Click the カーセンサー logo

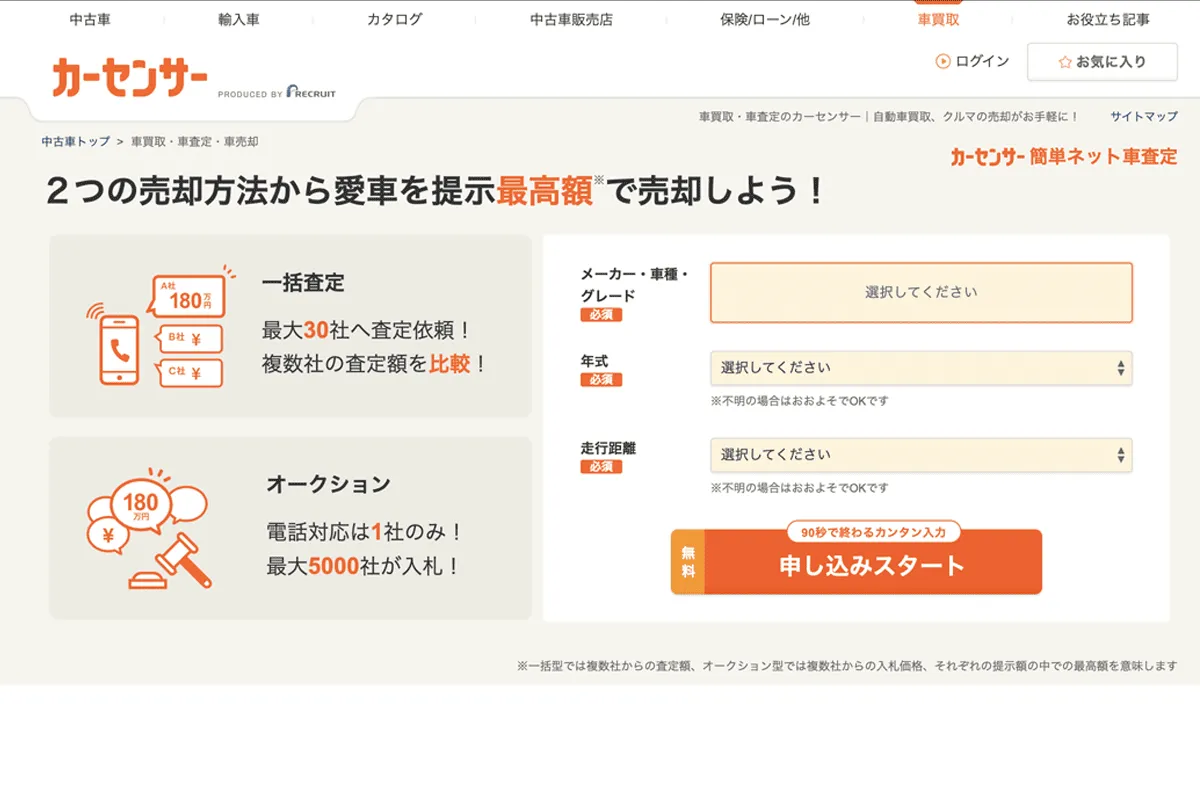pos(130,78)
